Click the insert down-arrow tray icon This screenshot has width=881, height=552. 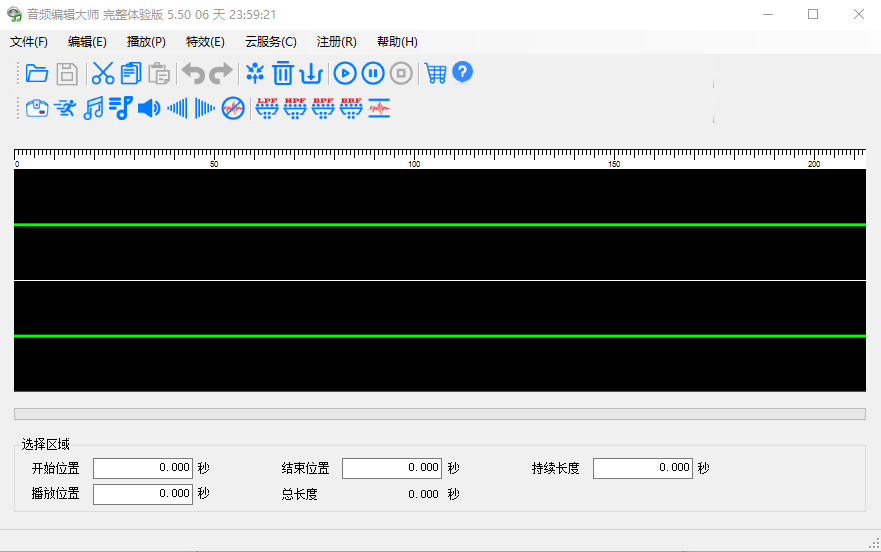[311, 74]
